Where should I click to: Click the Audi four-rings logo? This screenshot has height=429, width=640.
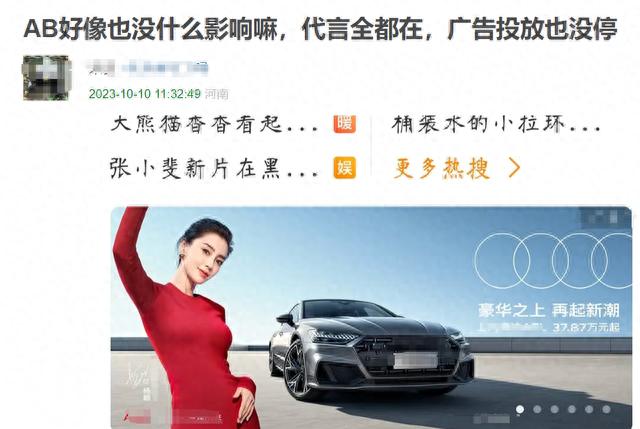click(553, 261)
